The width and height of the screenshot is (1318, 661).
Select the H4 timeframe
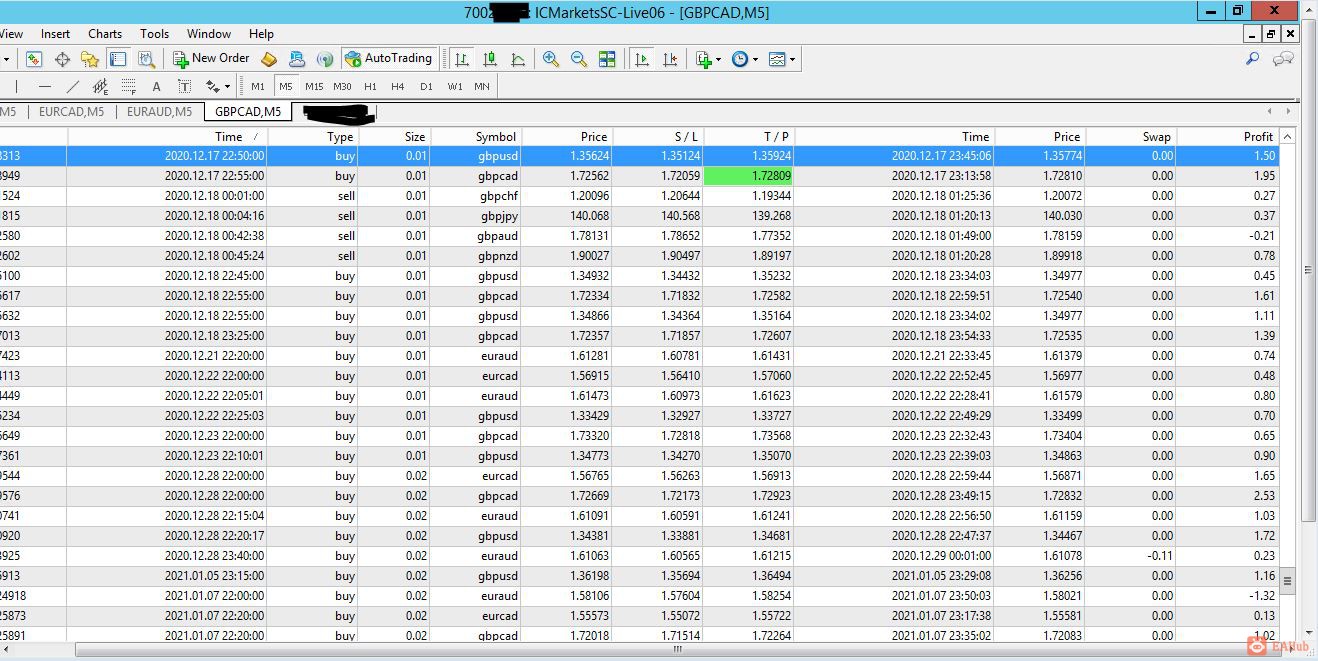(398, 86)
